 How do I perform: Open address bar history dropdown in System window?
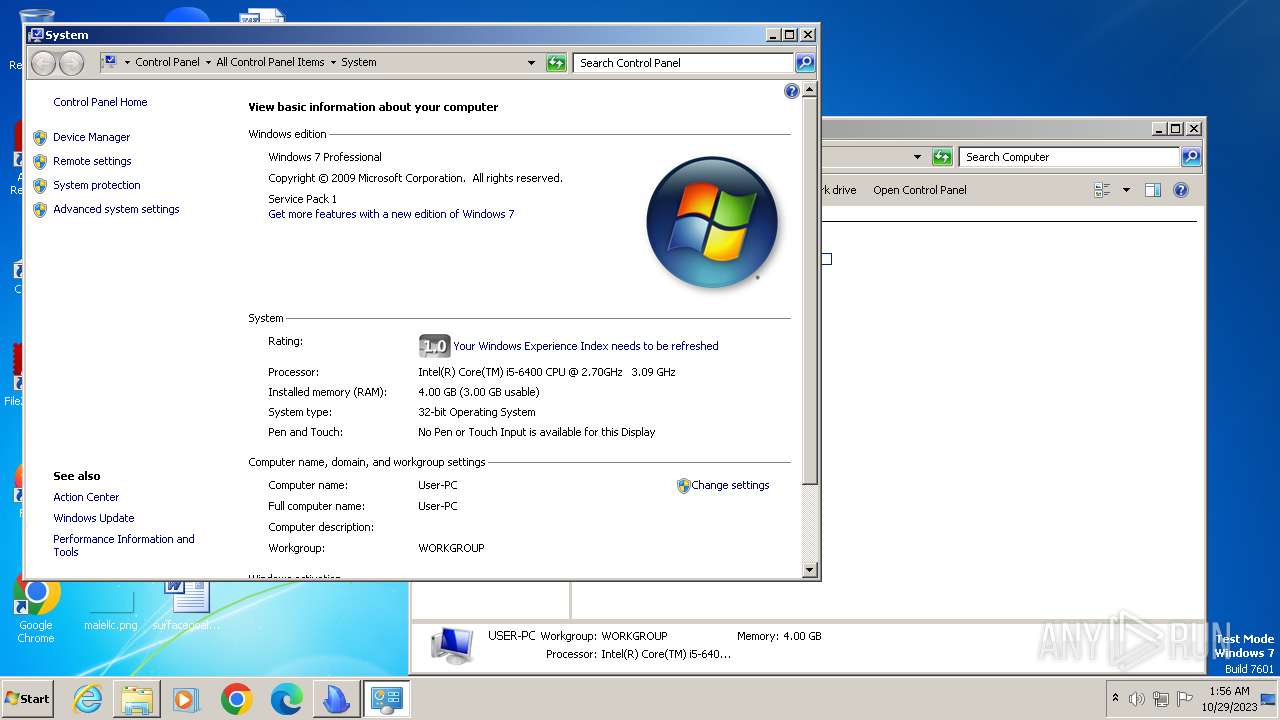532,63
